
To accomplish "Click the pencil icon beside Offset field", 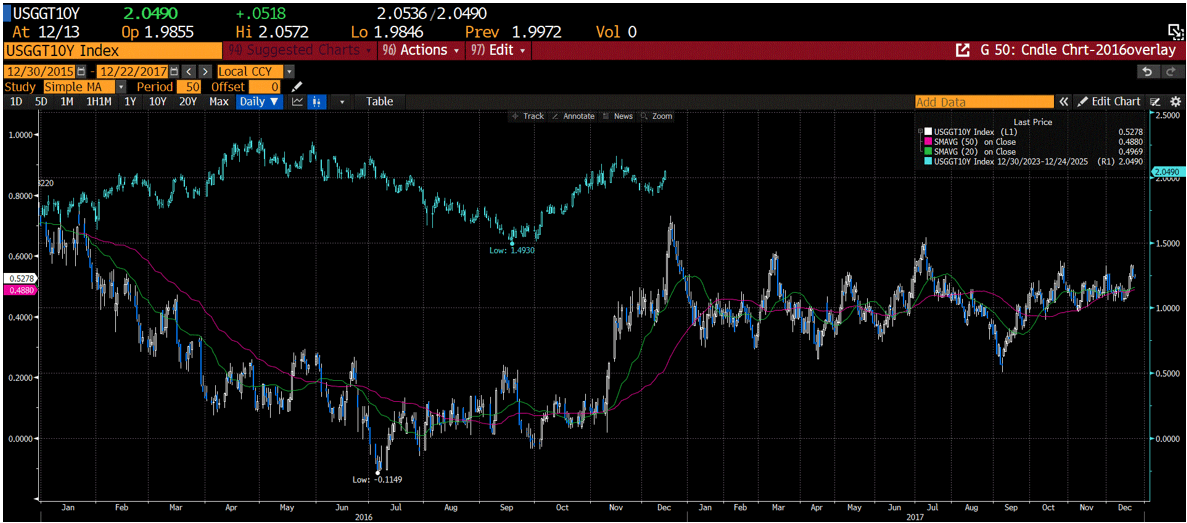I will pyautogui.click(x=298, y=86).
